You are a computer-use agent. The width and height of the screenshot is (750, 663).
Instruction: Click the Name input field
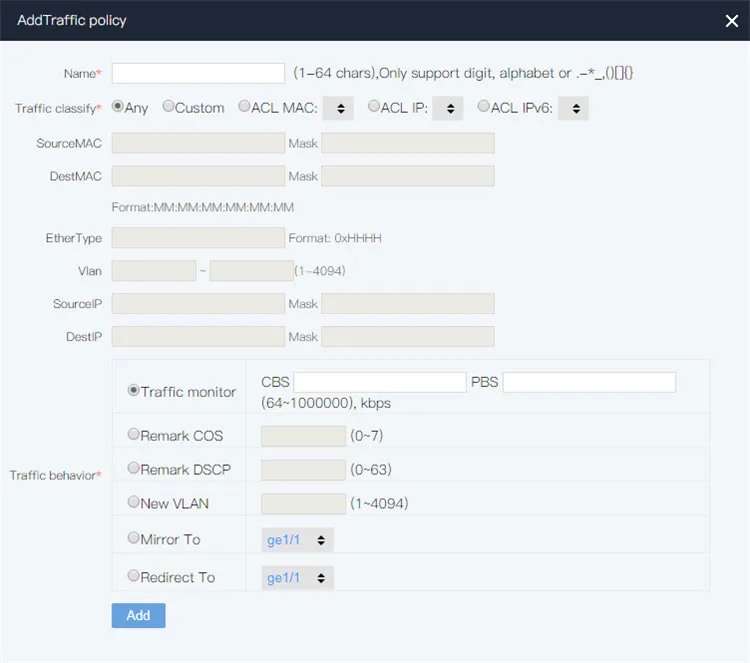[x=198, y=73]
